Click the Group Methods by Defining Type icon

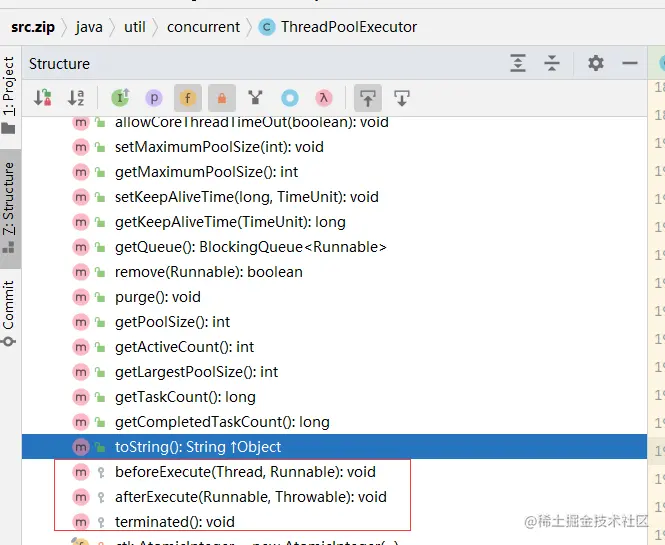(x=255, y=98)
